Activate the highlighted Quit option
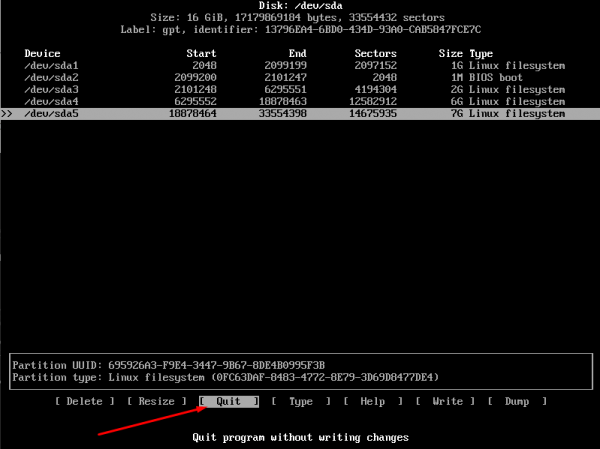The image size is (600, 449). pyautogui.click(x=229, y=401)
